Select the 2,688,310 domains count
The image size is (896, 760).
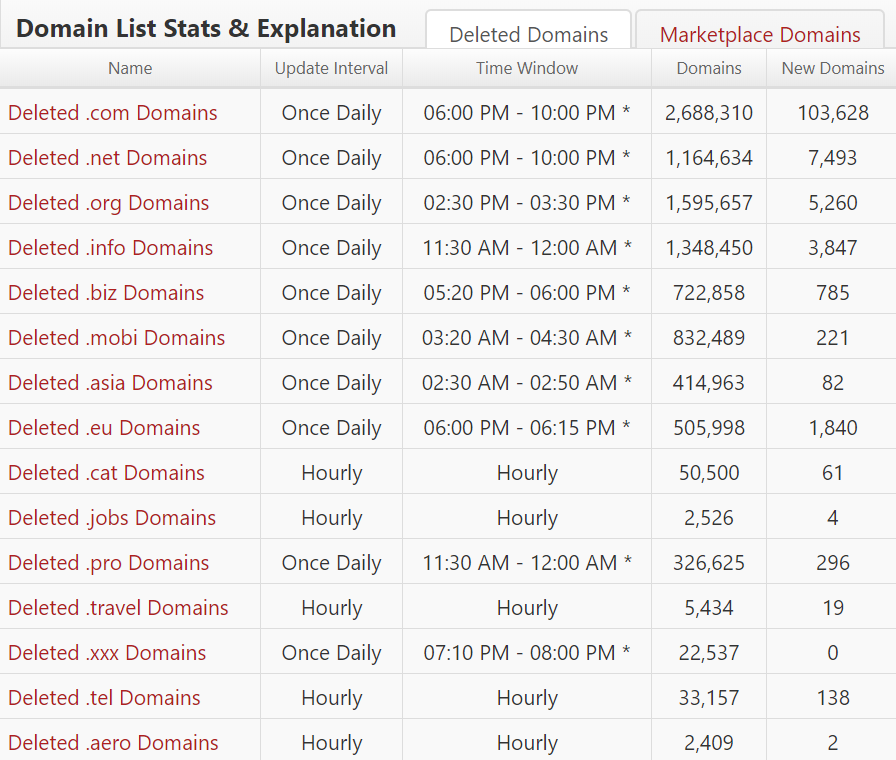point(709,113)
